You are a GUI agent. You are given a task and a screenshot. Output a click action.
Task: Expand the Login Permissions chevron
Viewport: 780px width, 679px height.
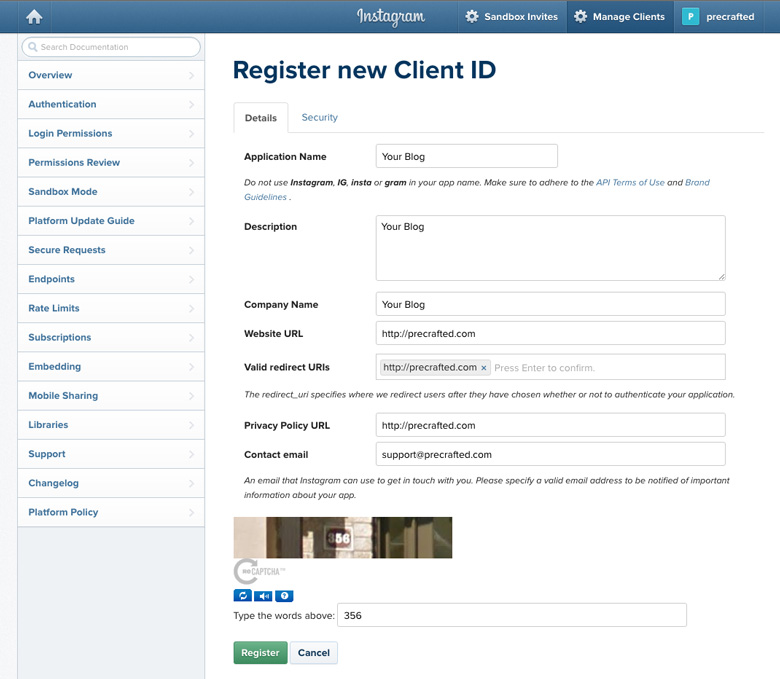(192, 133)
